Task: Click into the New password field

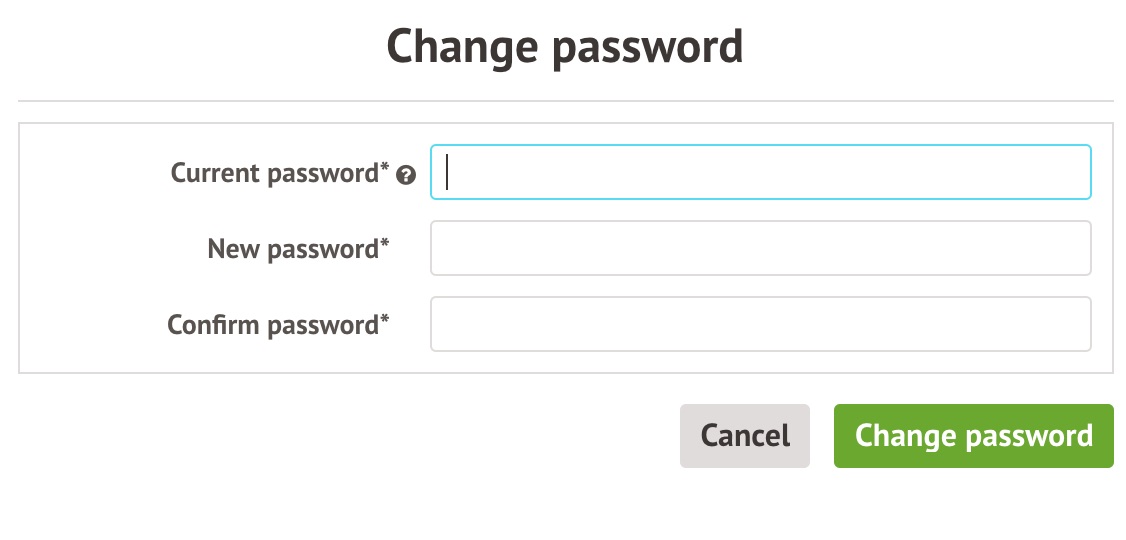Action: tap(760, 248)
